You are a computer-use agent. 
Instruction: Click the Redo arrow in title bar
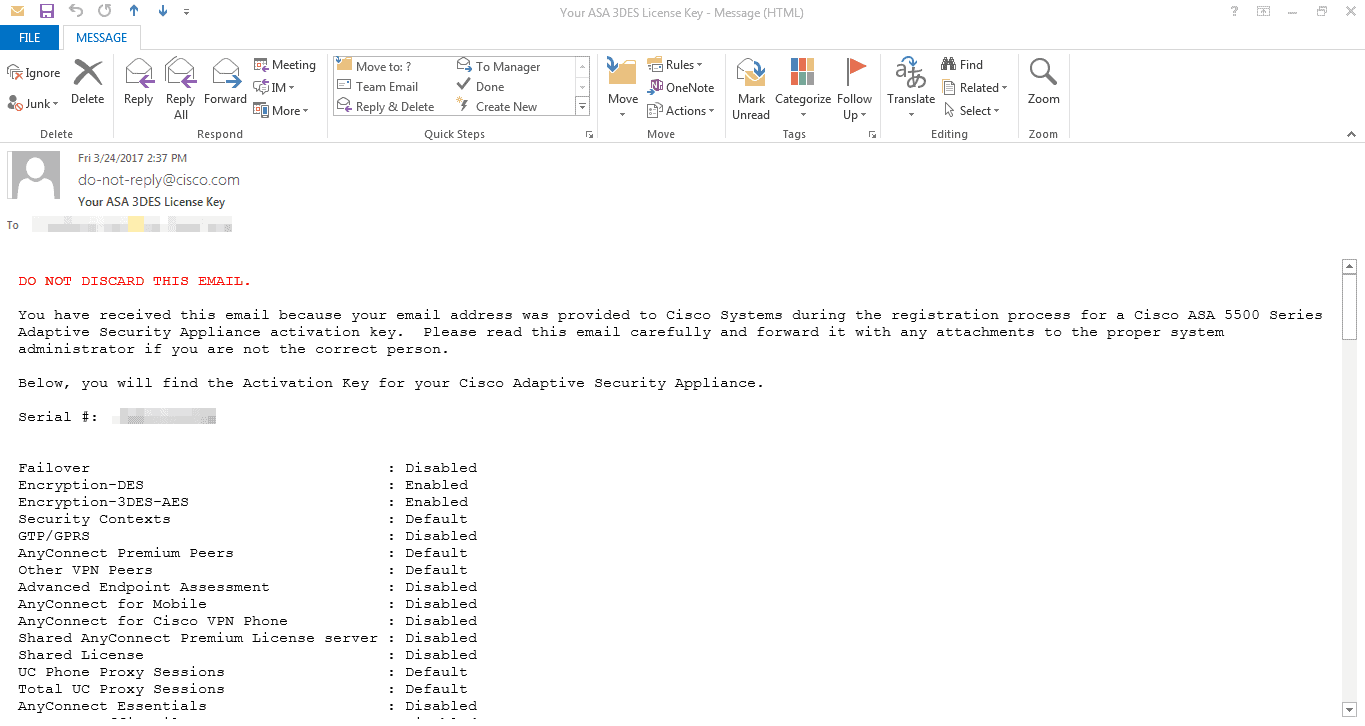[105, 12]
